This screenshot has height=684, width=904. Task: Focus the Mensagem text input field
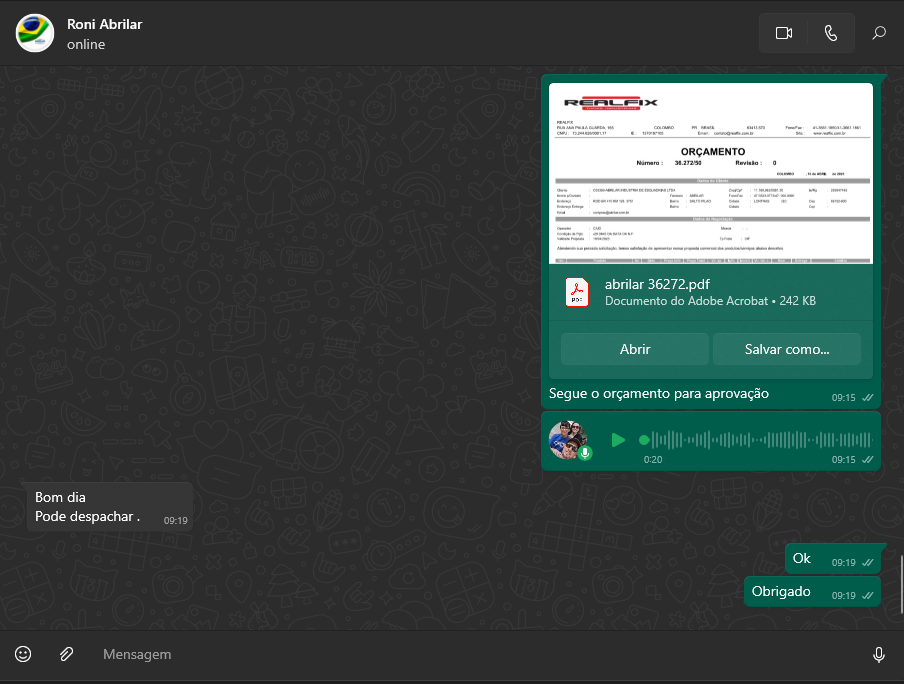(x=470, y=654)
